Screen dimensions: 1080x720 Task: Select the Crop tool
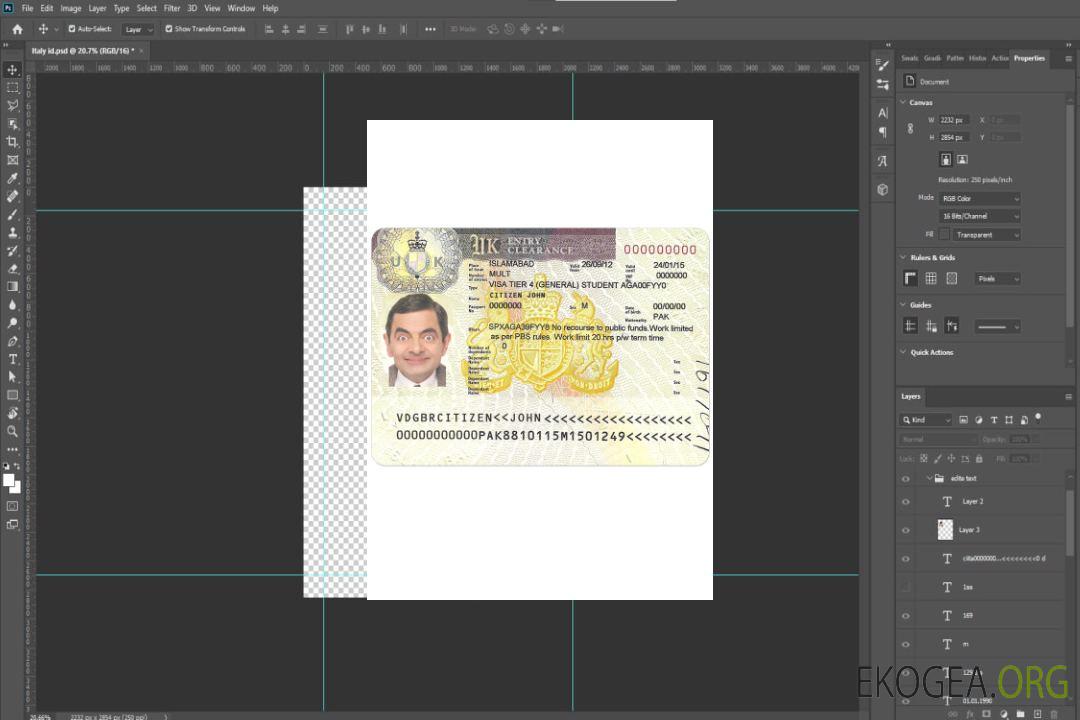12,142
